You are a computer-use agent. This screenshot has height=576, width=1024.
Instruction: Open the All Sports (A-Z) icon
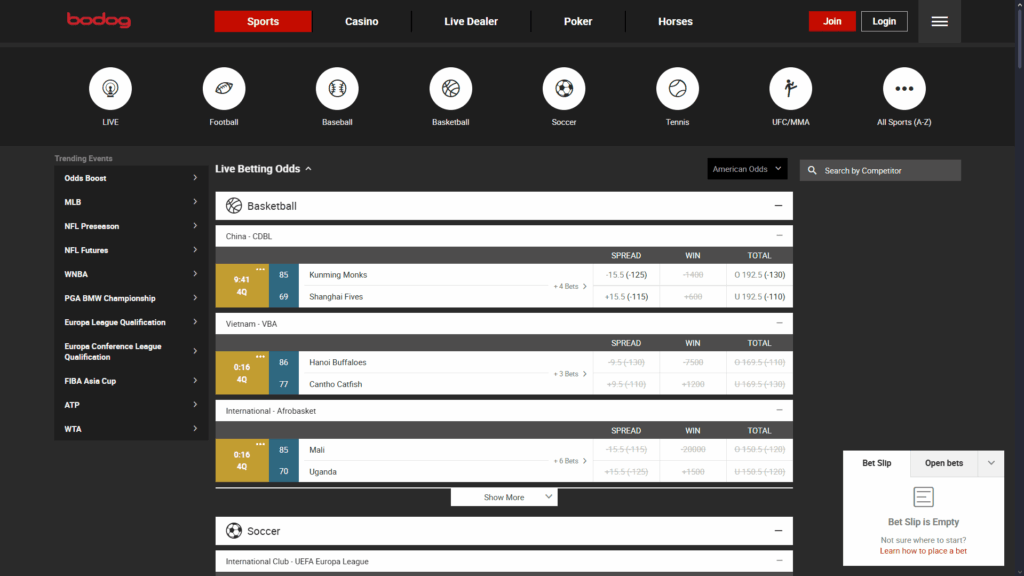click(x=903, y=88)
